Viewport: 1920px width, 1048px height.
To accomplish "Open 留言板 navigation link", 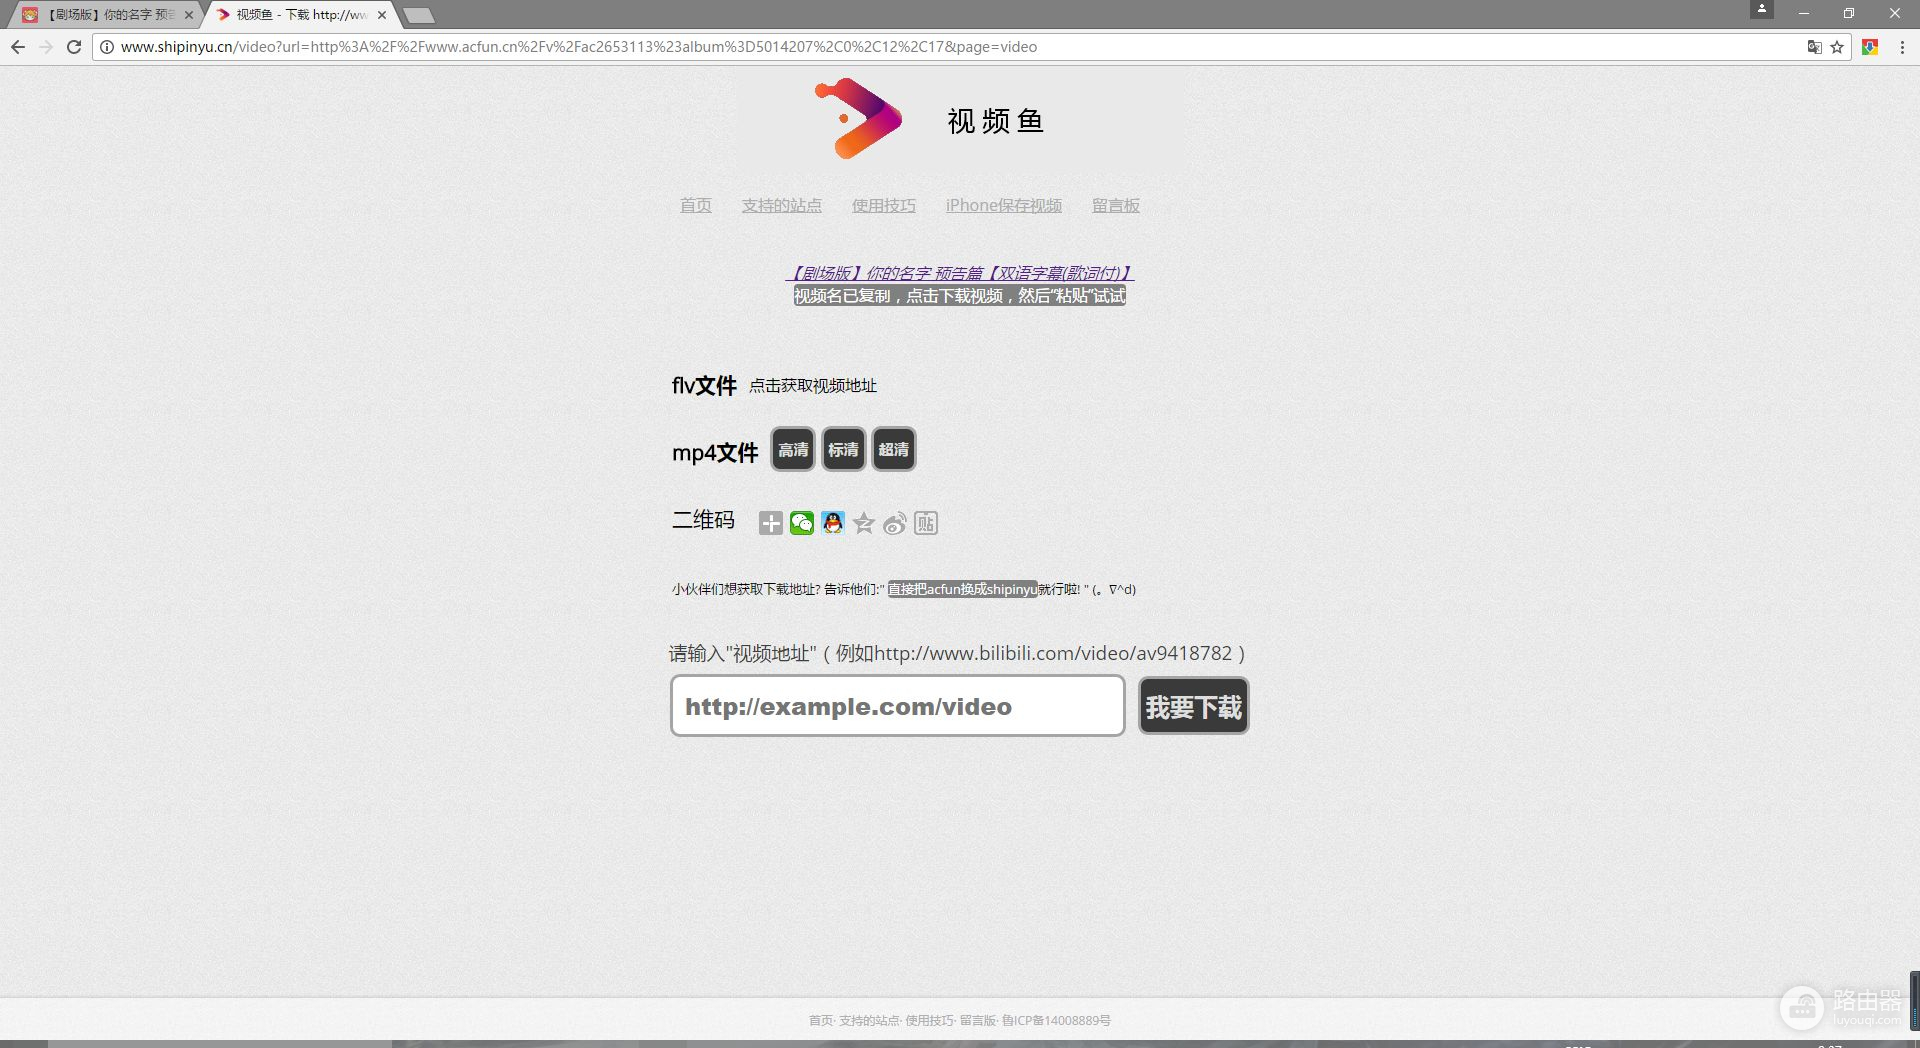I will tap(1116, 205).
